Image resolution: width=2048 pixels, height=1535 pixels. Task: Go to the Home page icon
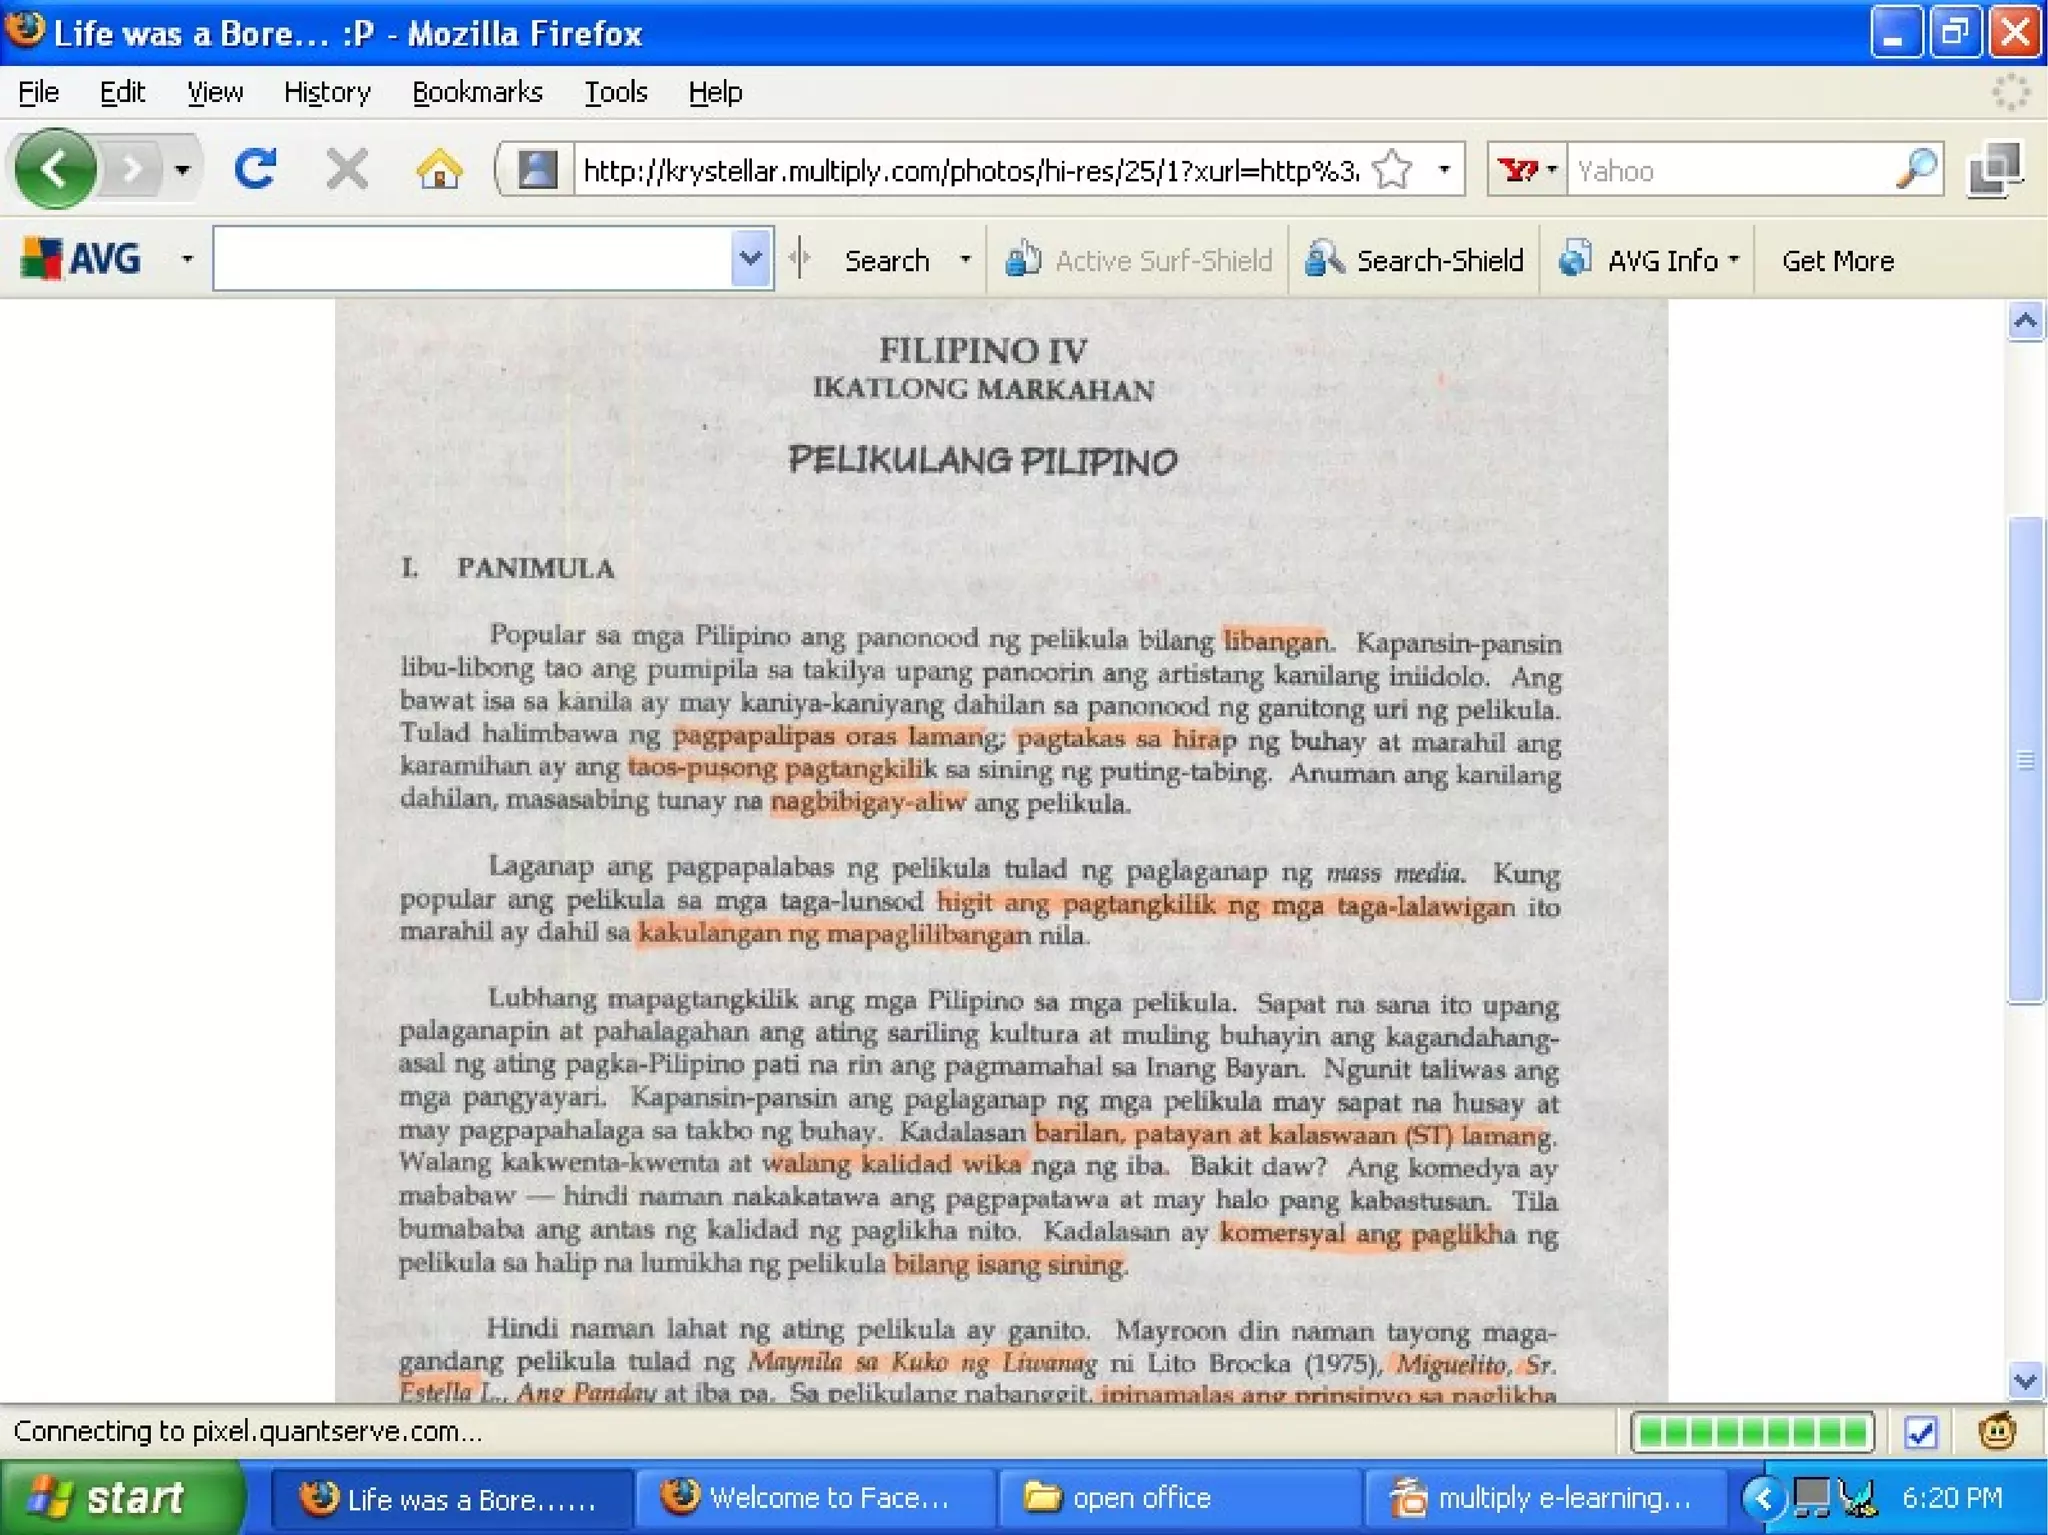coord(439,169)
